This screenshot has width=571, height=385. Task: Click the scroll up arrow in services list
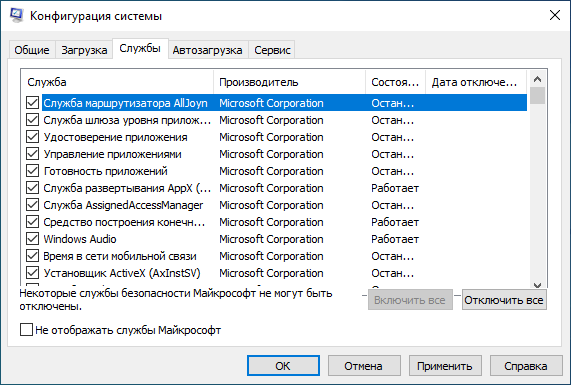point(537,79)
